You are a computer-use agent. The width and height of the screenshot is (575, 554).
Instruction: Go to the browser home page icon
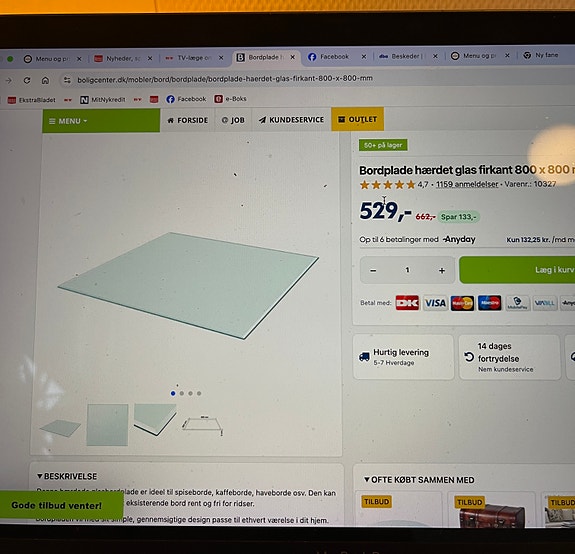point(45,80)
